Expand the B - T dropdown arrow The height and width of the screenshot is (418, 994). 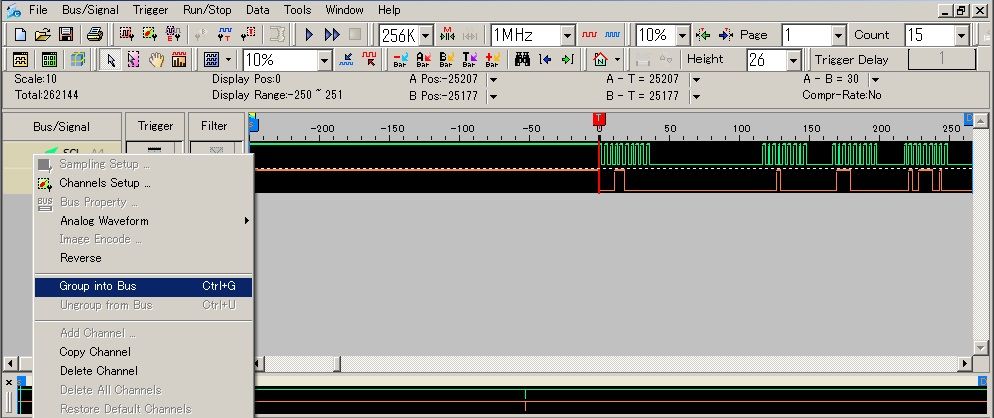tap(696, 96)
